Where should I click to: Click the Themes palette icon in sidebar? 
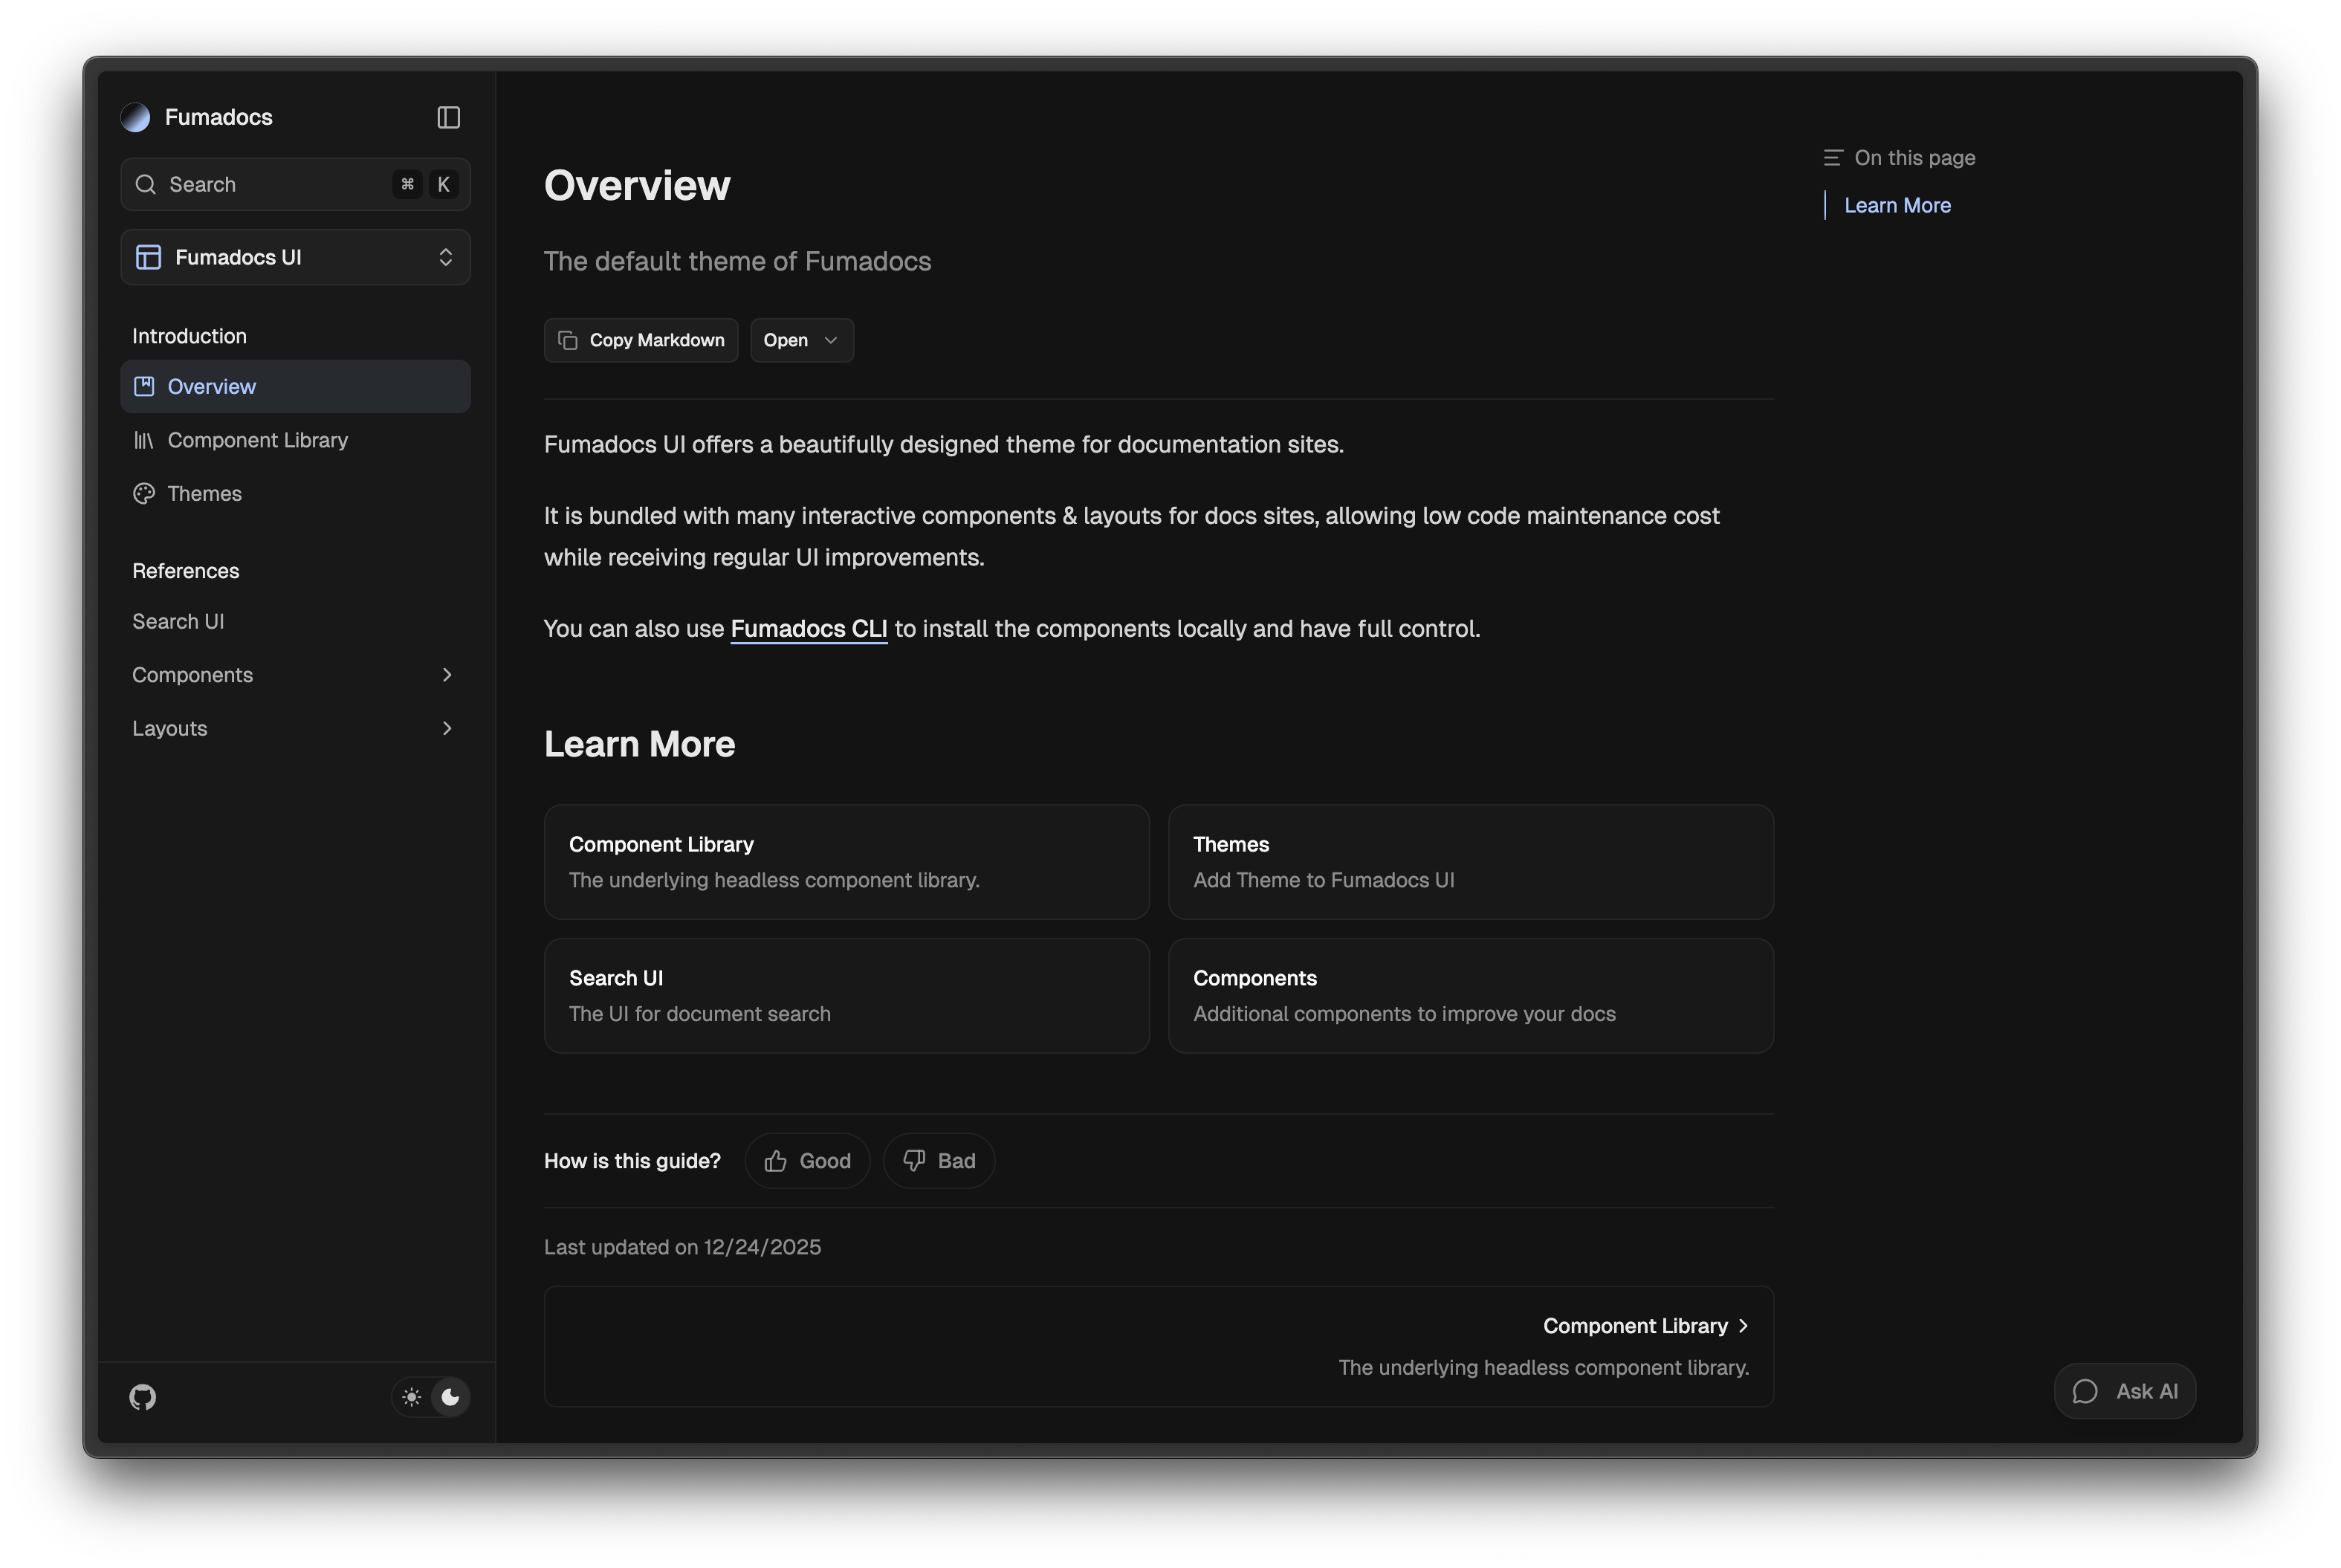tap(144, 493)
